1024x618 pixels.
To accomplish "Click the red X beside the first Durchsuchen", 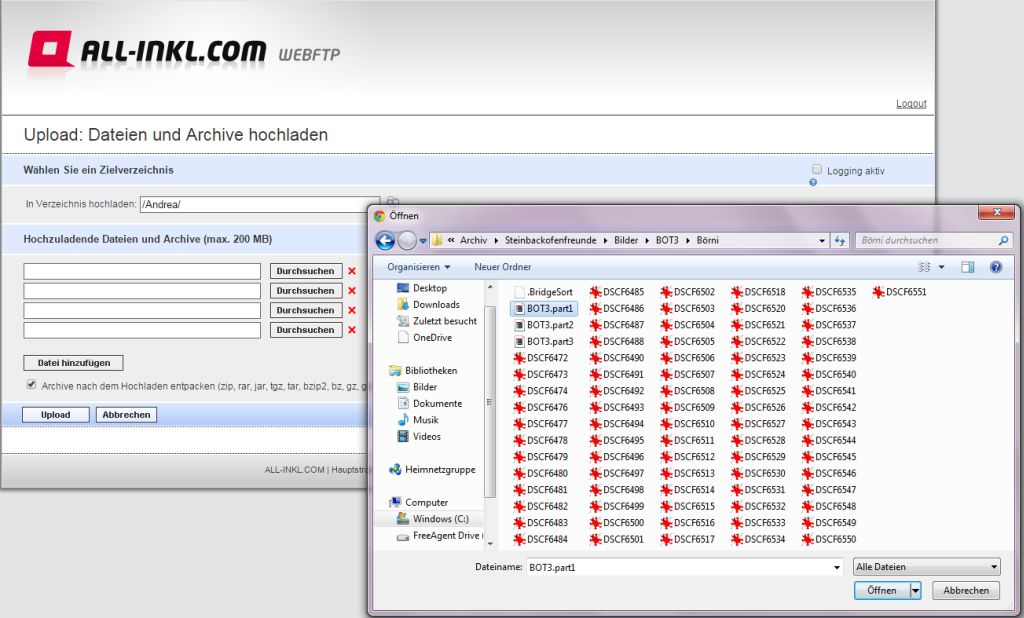I will 351,271.
